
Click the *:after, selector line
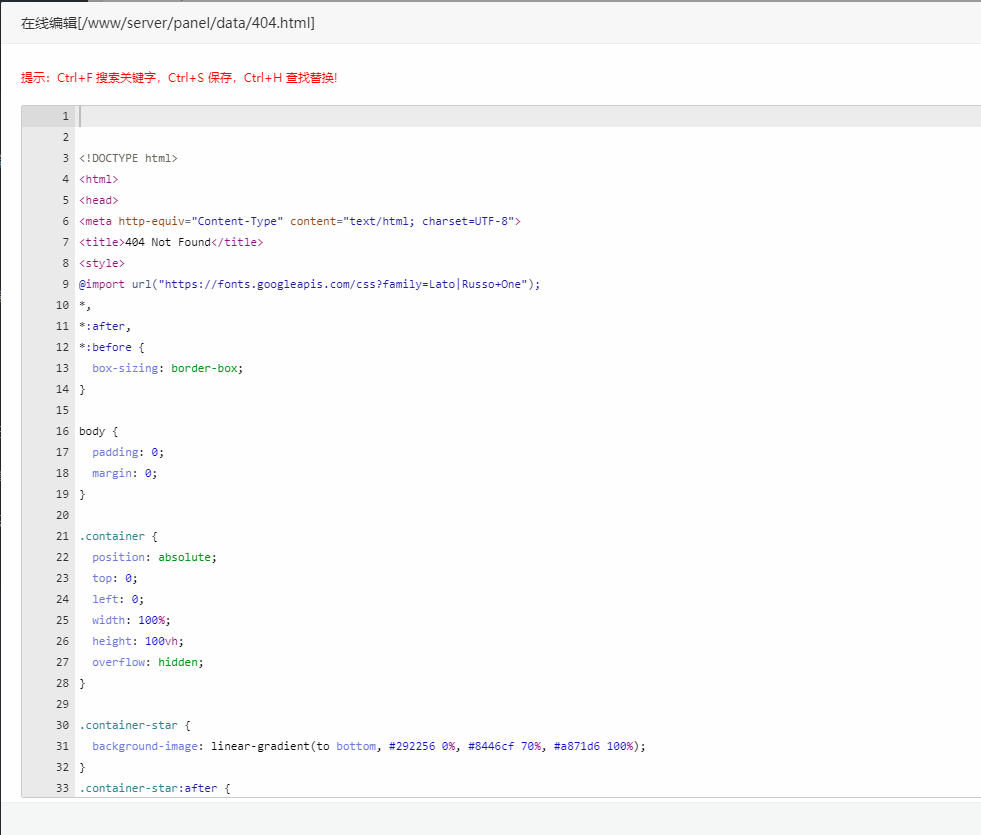click(105, 326)
